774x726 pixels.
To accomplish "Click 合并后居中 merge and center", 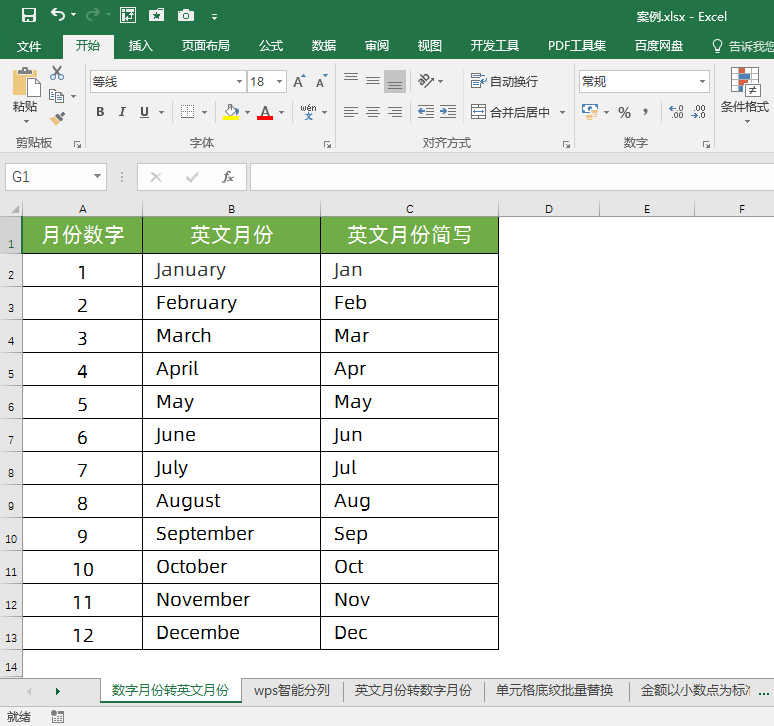I will point(510,112).
